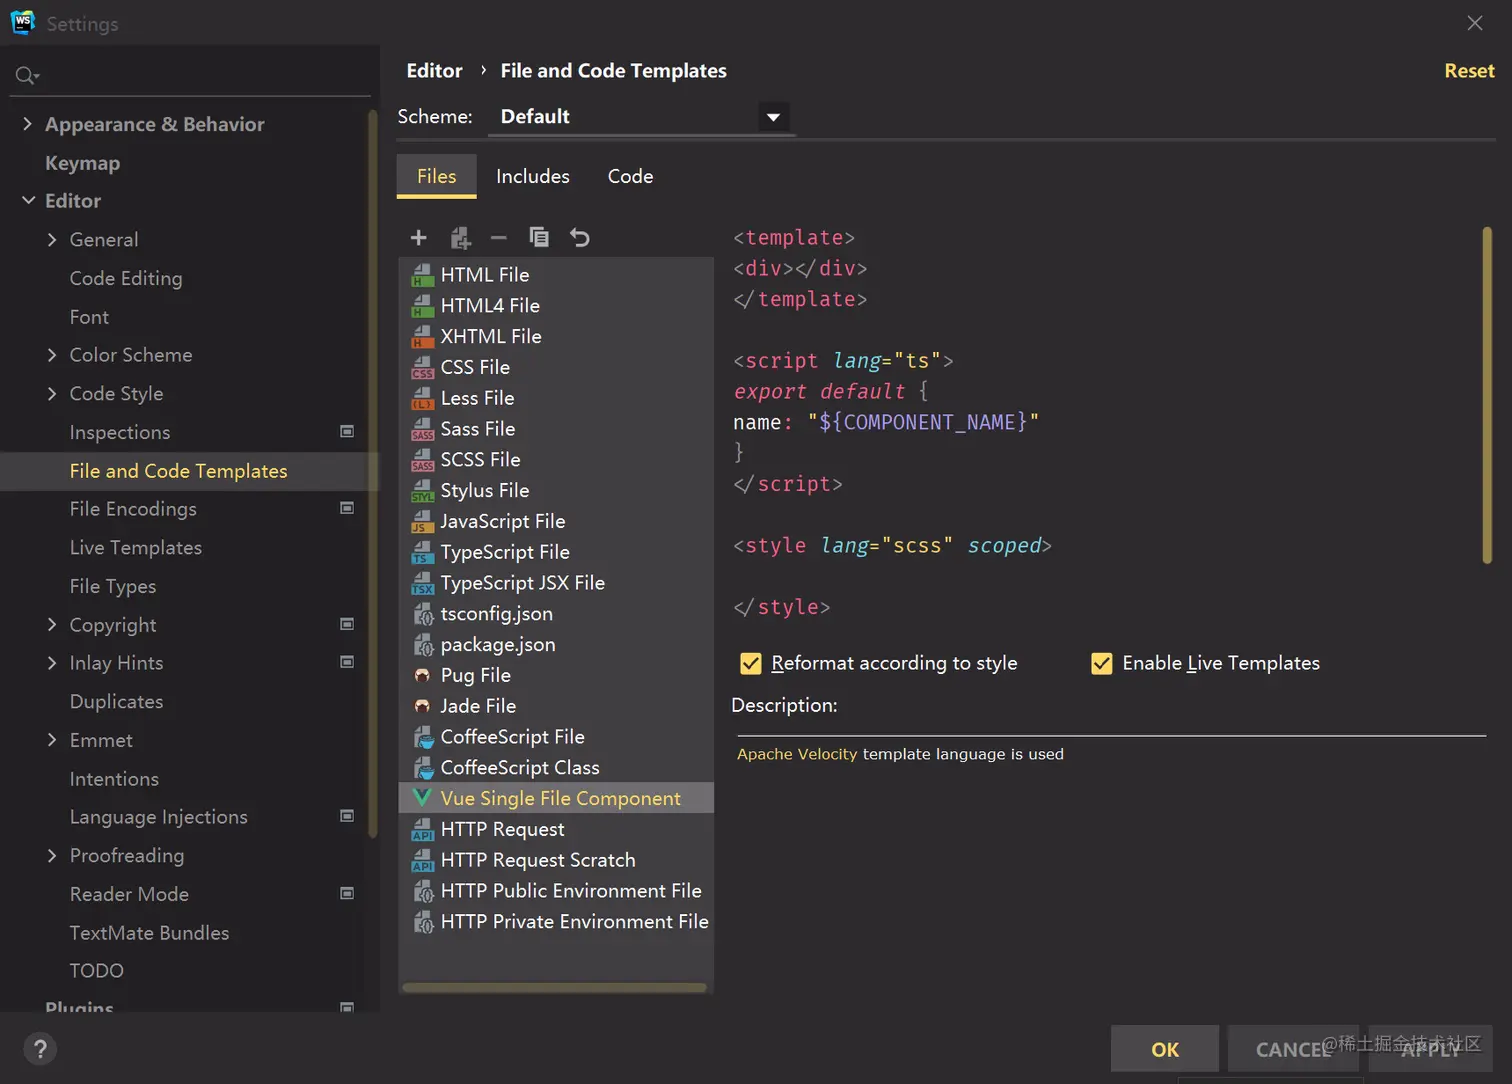
Task: Expand the Code Style node
Action: pos(52,394)
